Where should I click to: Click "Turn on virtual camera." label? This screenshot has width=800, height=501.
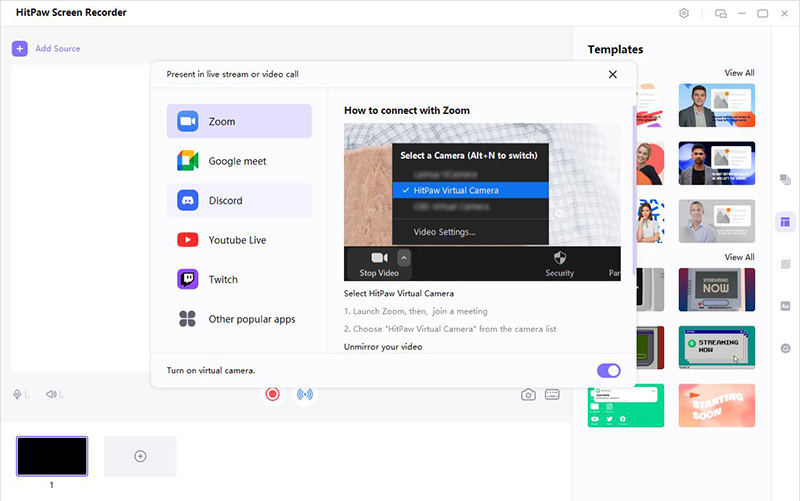coord(211,370)
